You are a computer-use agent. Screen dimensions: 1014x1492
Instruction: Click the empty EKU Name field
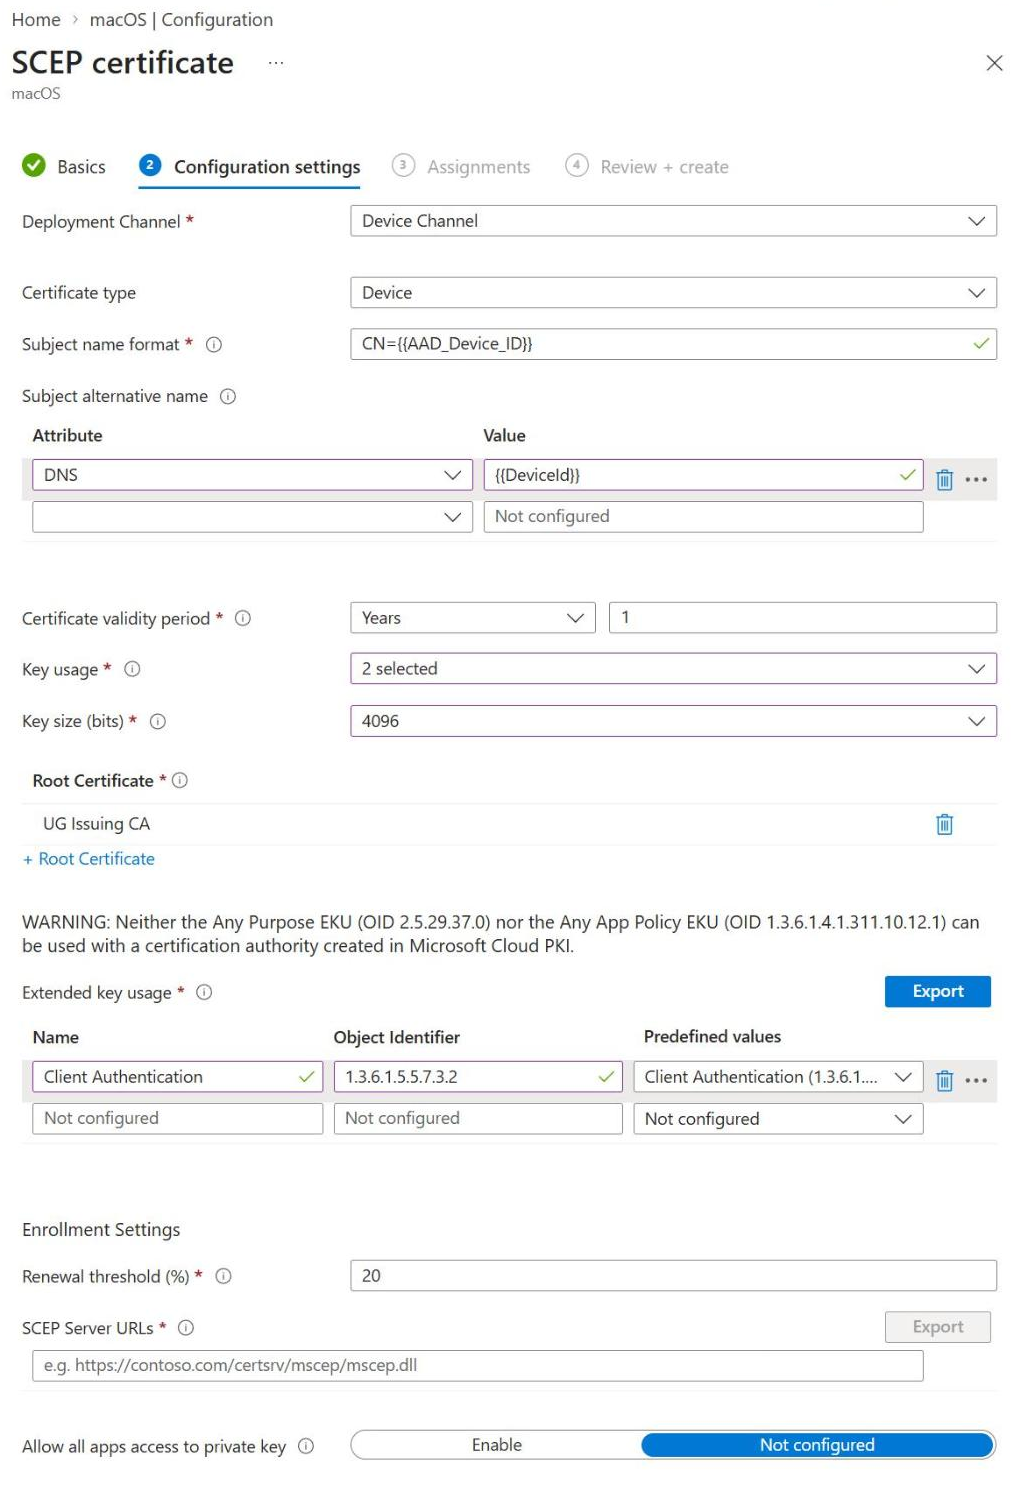(177, 1119)
